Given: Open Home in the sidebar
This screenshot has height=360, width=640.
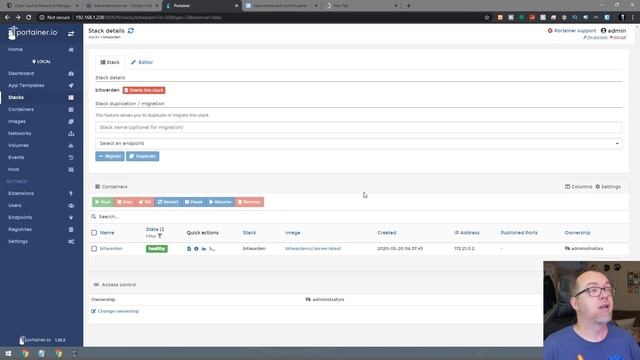Looking at the screenshot, I should 16,49.
